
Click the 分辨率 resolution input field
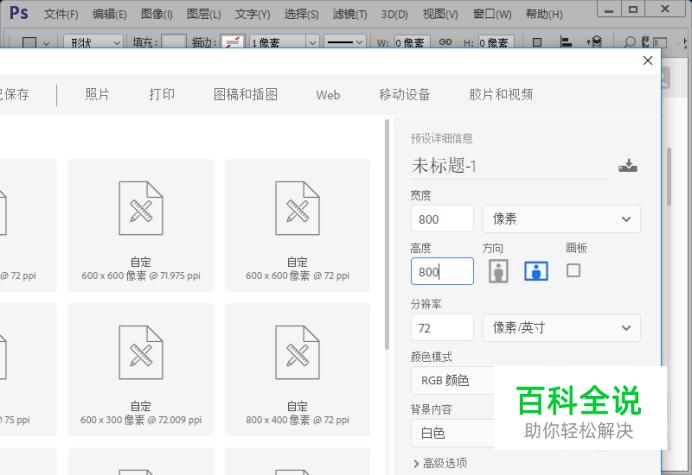pyautogui.click(x=442, y=328)
